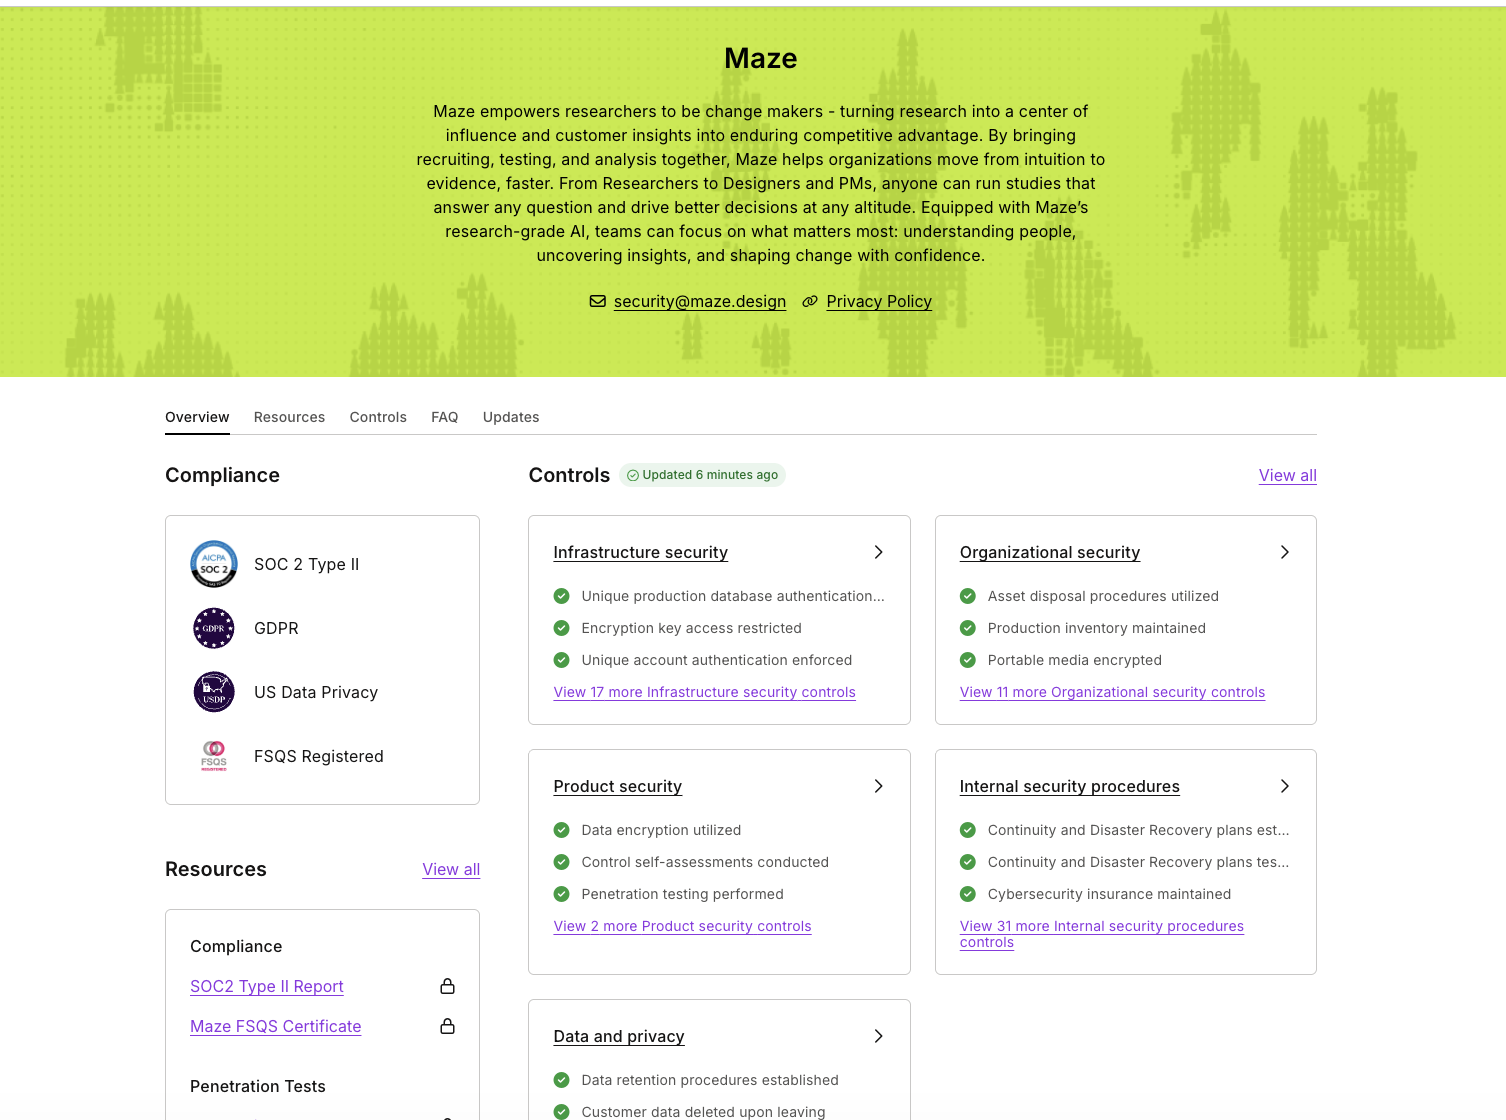Expand Infrastructure security with its chevron
Screen dimensions: 1506x1120
[878, 552]
